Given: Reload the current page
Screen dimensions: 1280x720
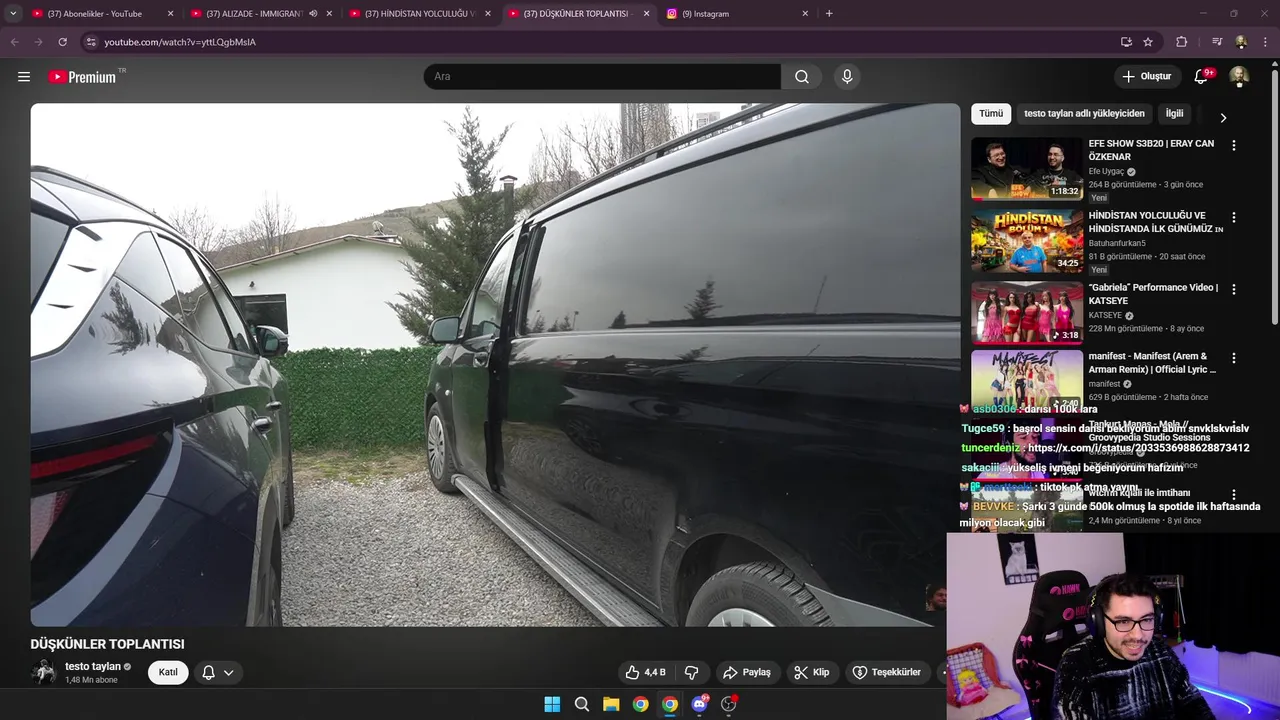Looking at the screenshot, I should click(x=62, y=42).
